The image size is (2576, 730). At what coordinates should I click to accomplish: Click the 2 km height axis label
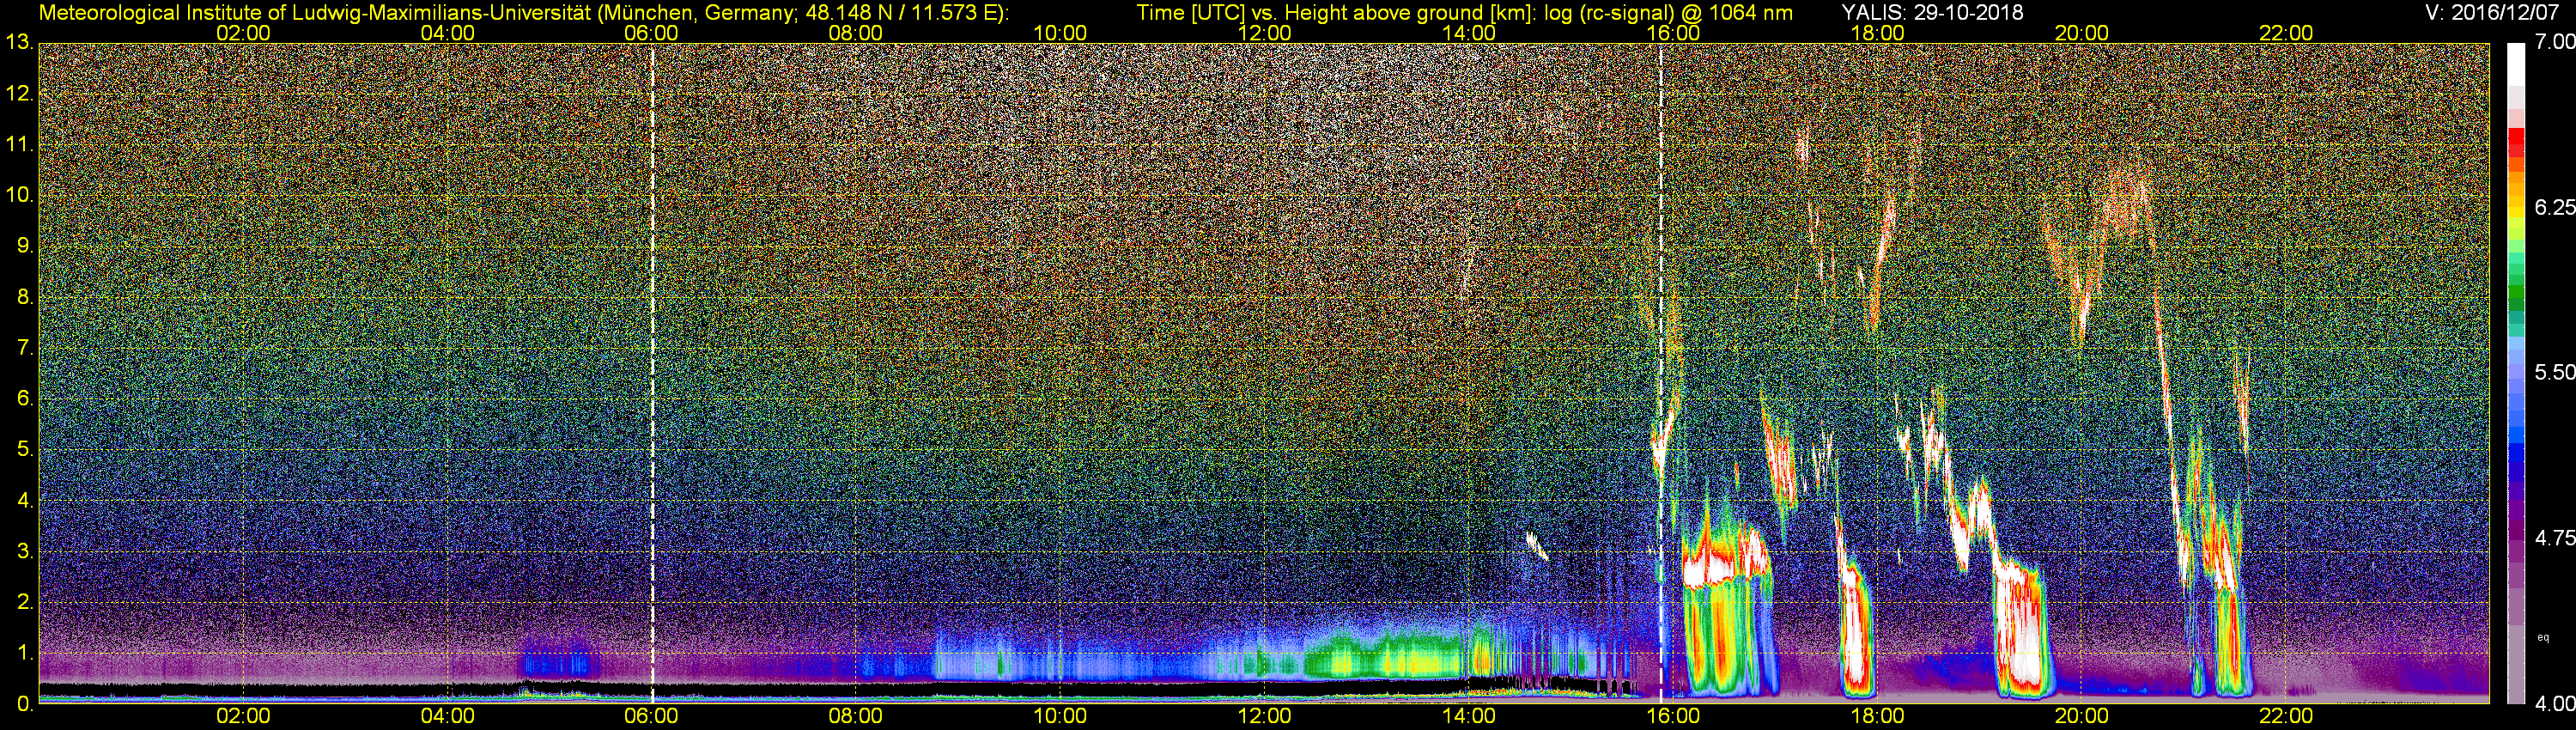pos(26,603)
